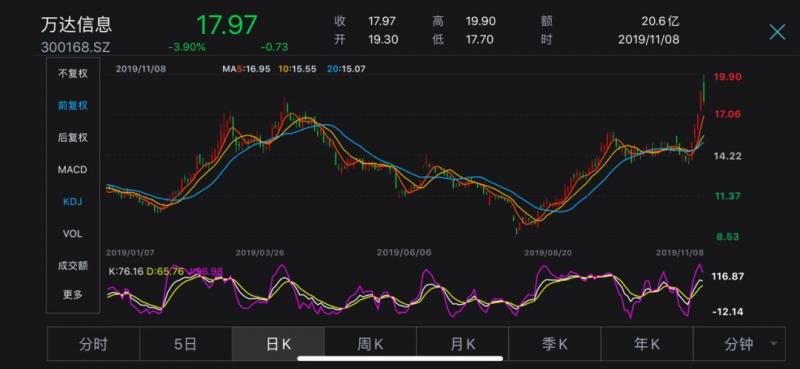This screenshot has width=800, height=369.
Task: Switch to the 分时 tab
Action: pyautogui.click(x=93, y=345)
